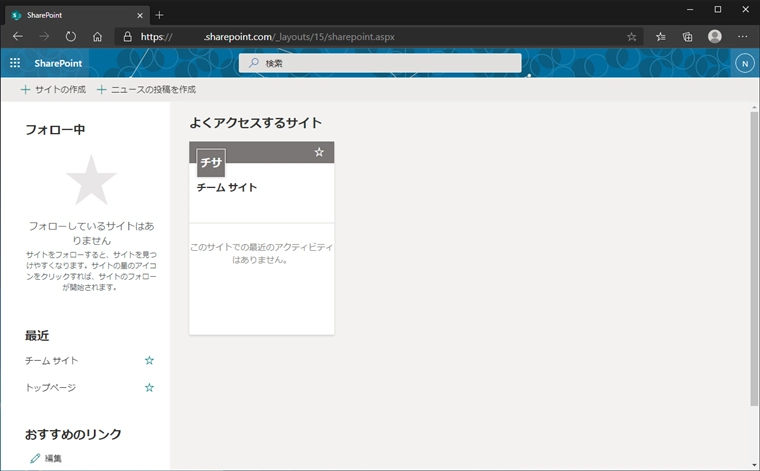Select the SharePoint browser tab

78,15
